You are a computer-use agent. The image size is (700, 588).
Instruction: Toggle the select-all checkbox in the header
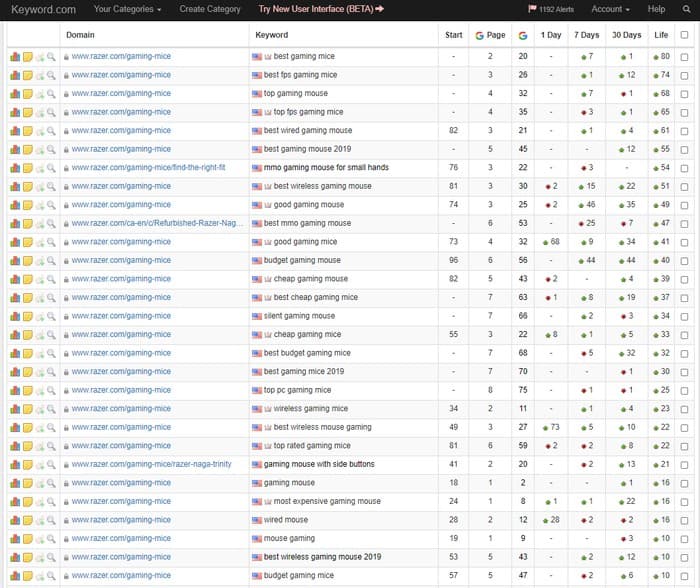684,34
